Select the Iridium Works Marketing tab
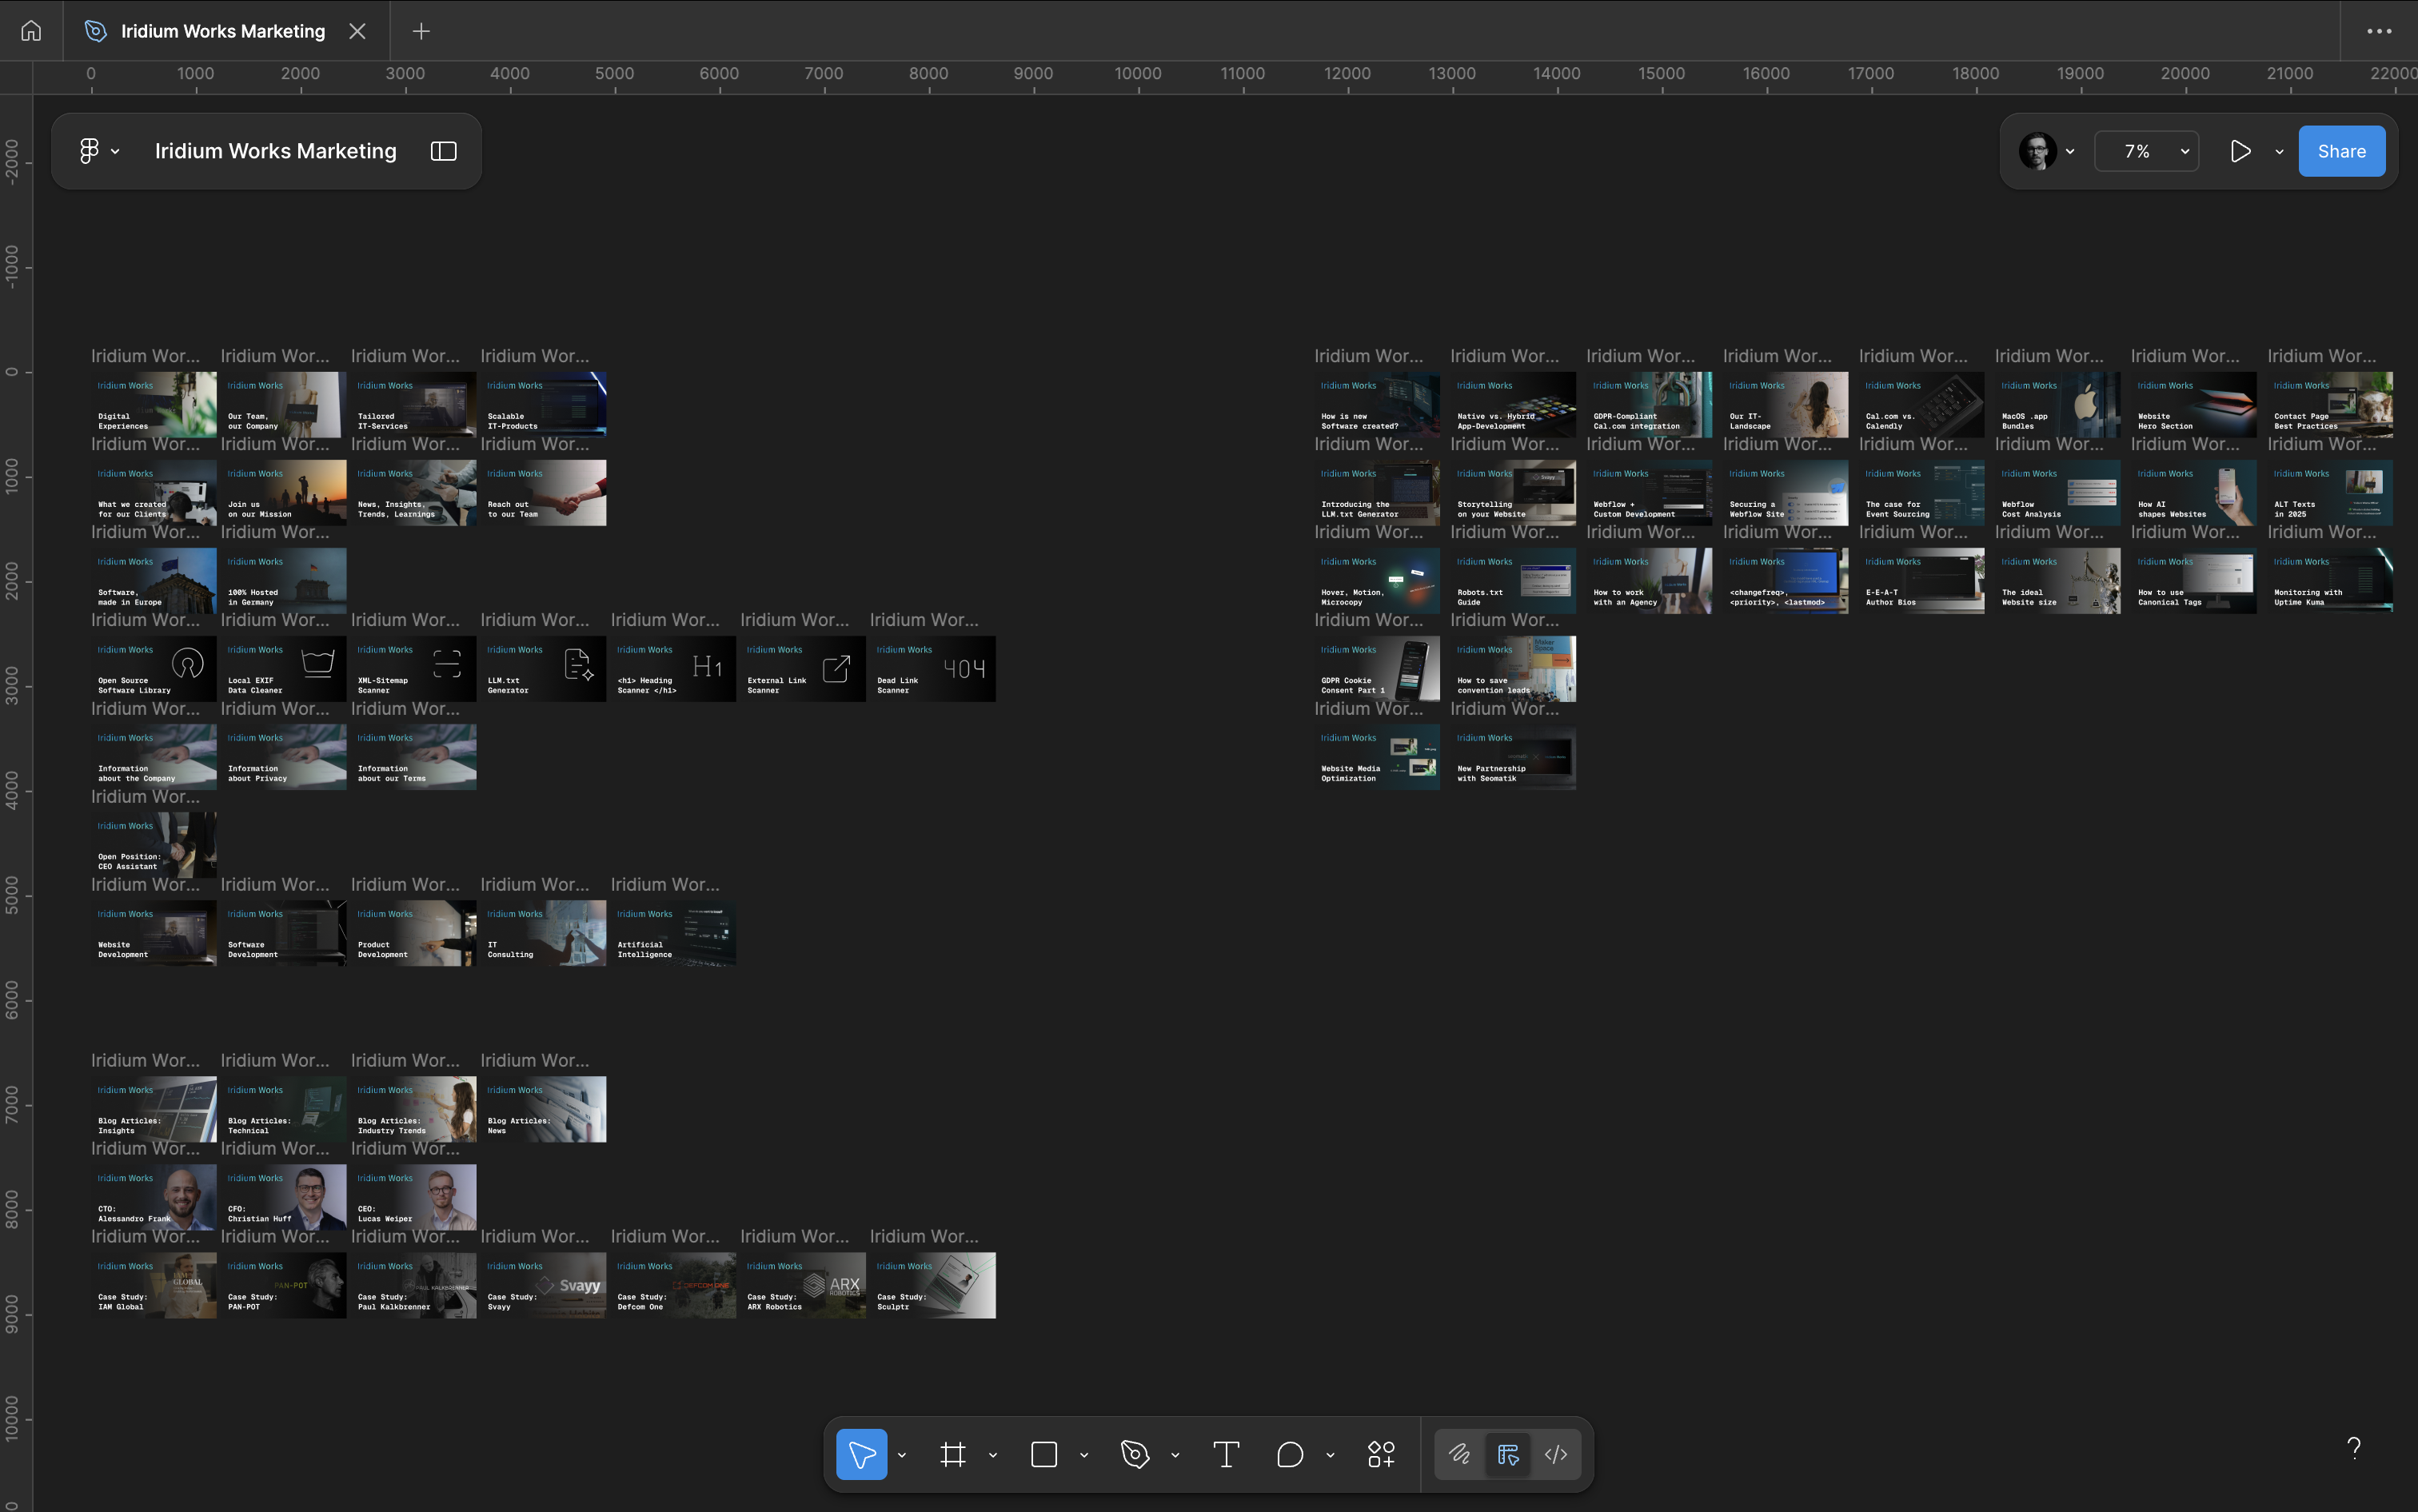Screen dimensions: 2418x1512 pos(222,31)
